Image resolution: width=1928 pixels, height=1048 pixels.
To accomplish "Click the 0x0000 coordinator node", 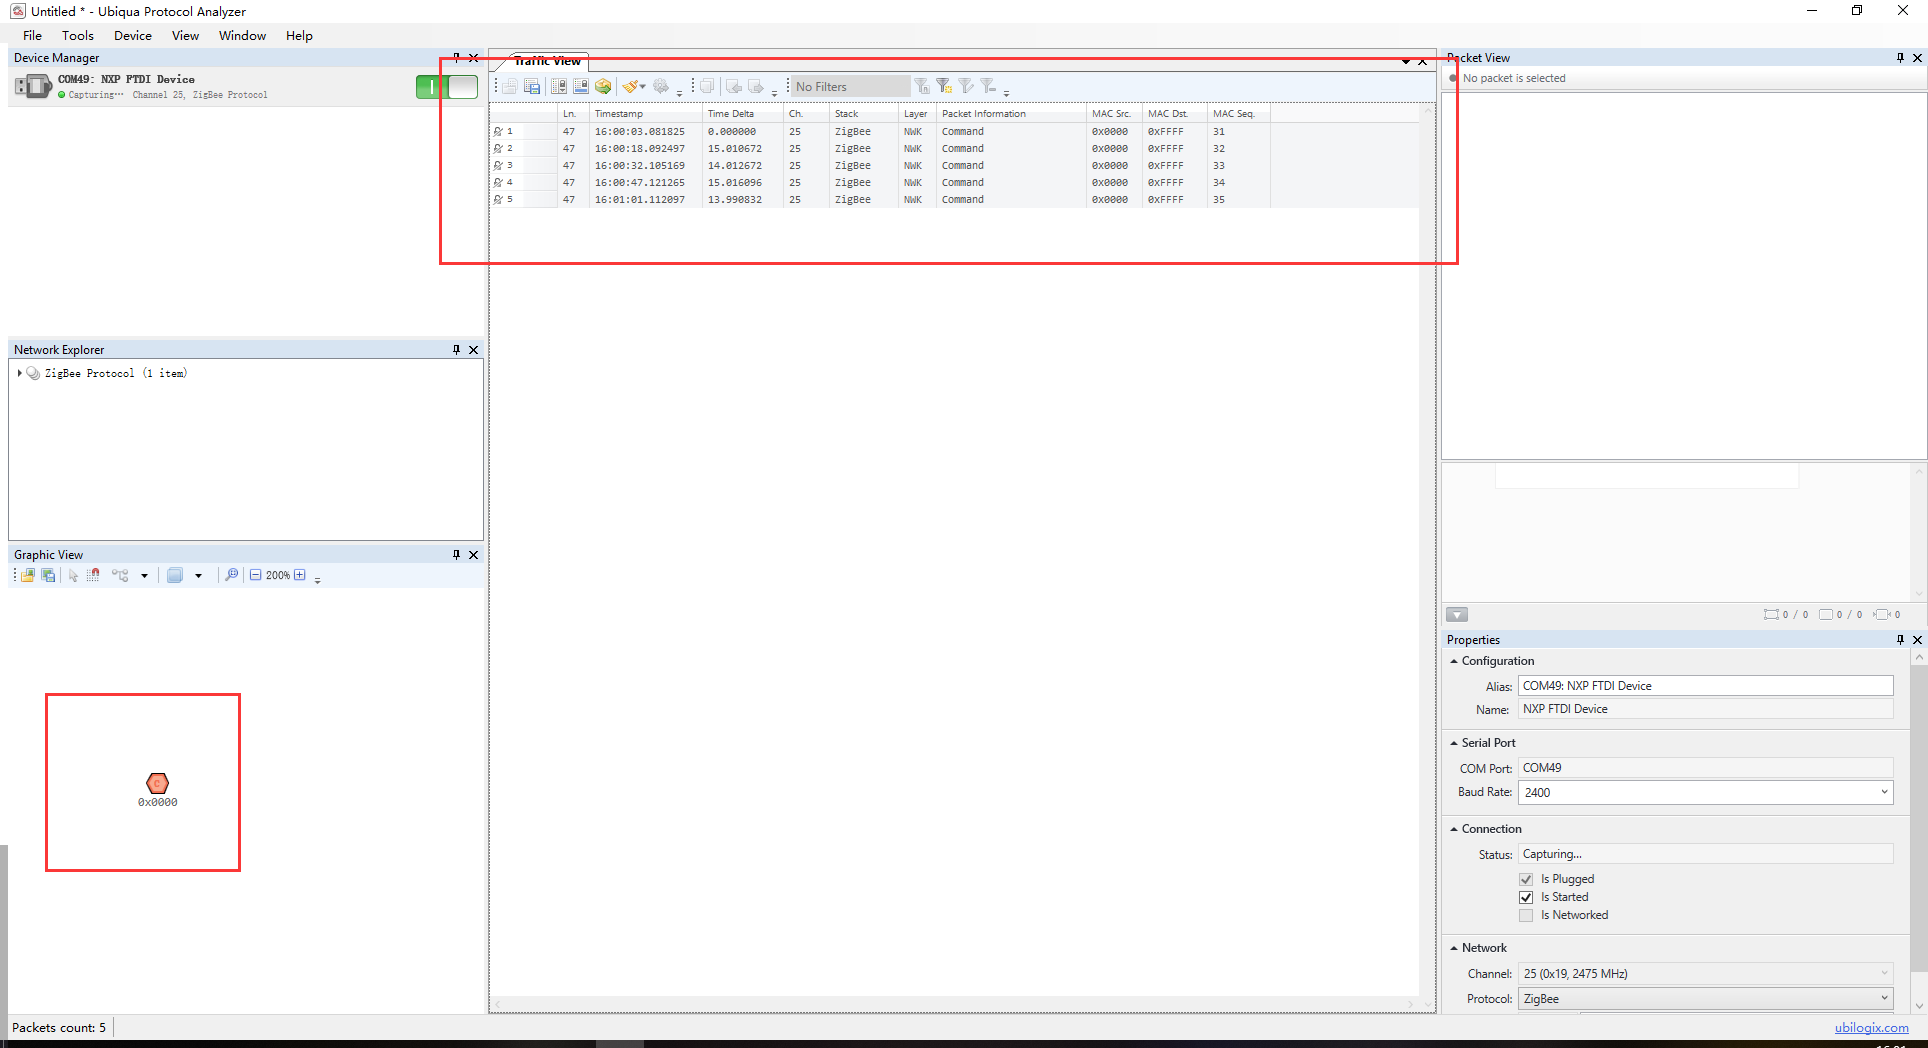I will [158, 784].
